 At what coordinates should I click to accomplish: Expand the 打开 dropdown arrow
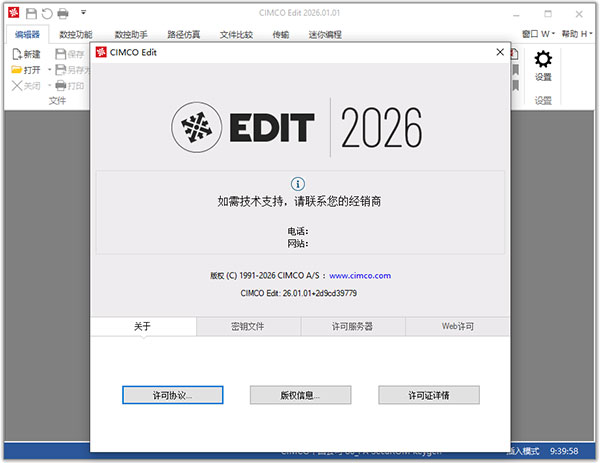(x=49, y=70)
